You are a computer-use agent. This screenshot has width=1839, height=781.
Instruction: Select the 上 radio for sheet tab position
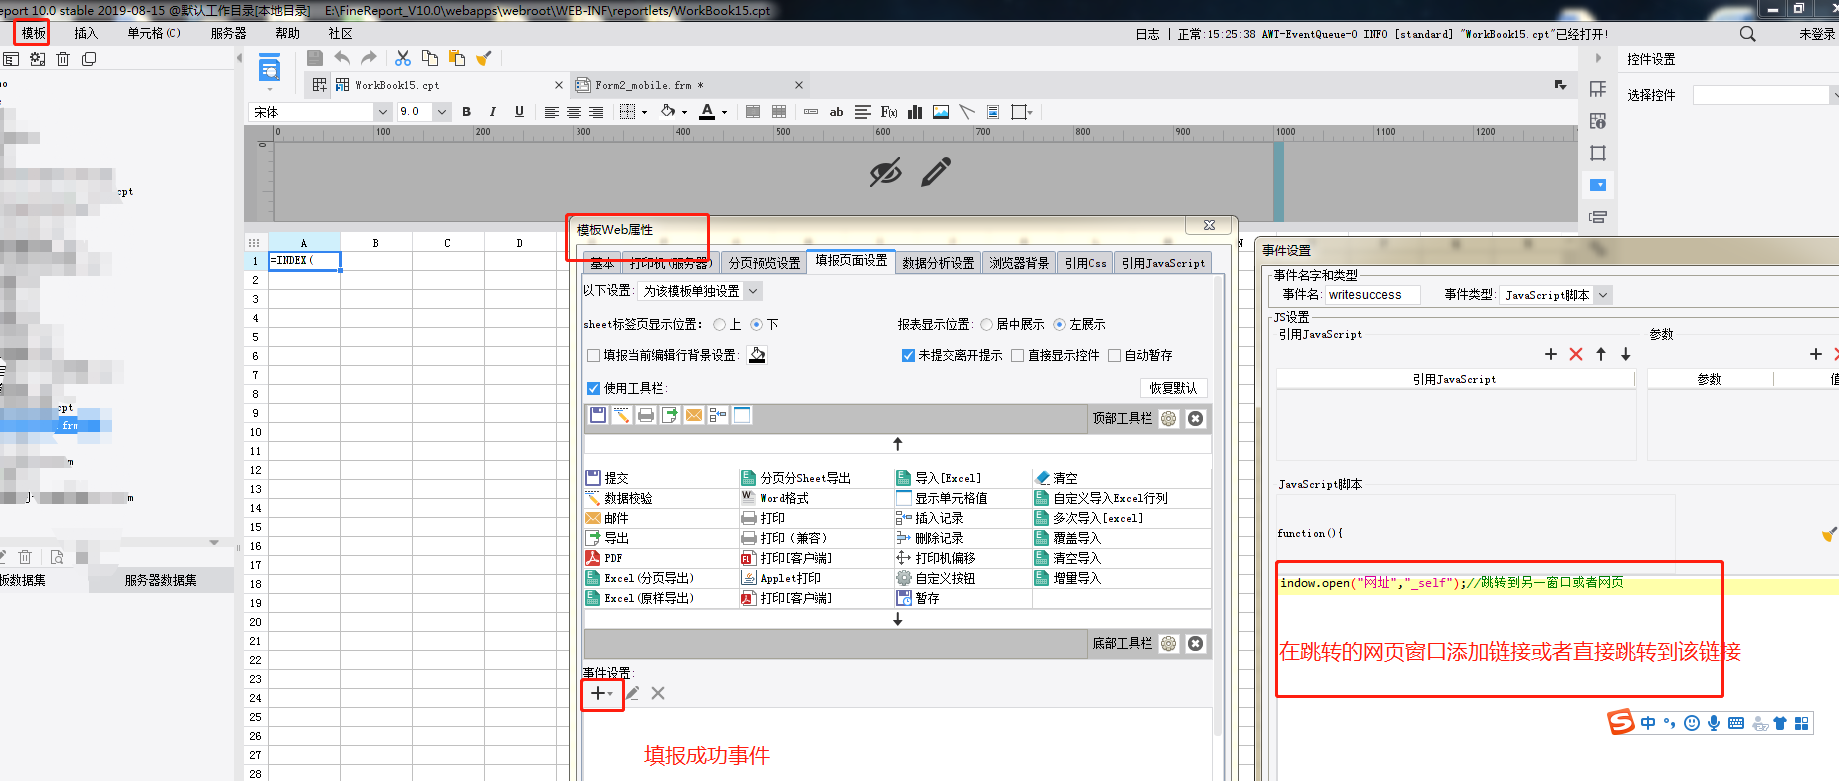pyautogui.click(x=720, y=325)
